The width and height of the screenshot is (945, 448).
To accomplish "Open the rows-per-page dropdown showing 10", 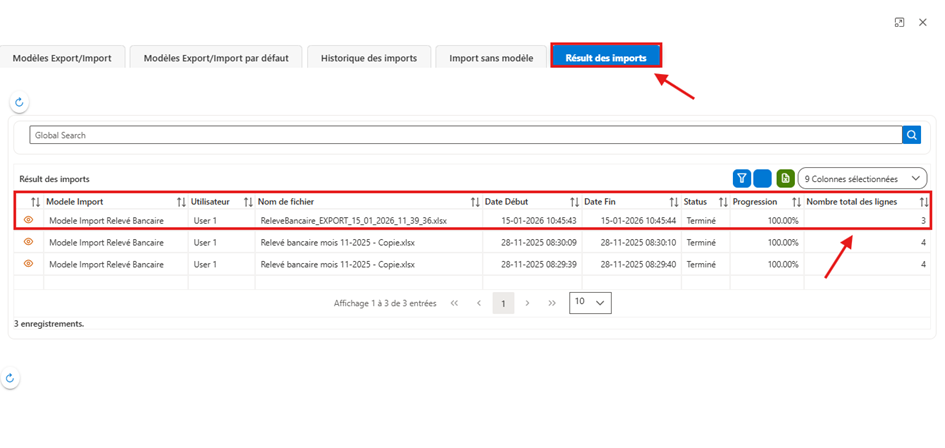I will click(x=590, y=303).
